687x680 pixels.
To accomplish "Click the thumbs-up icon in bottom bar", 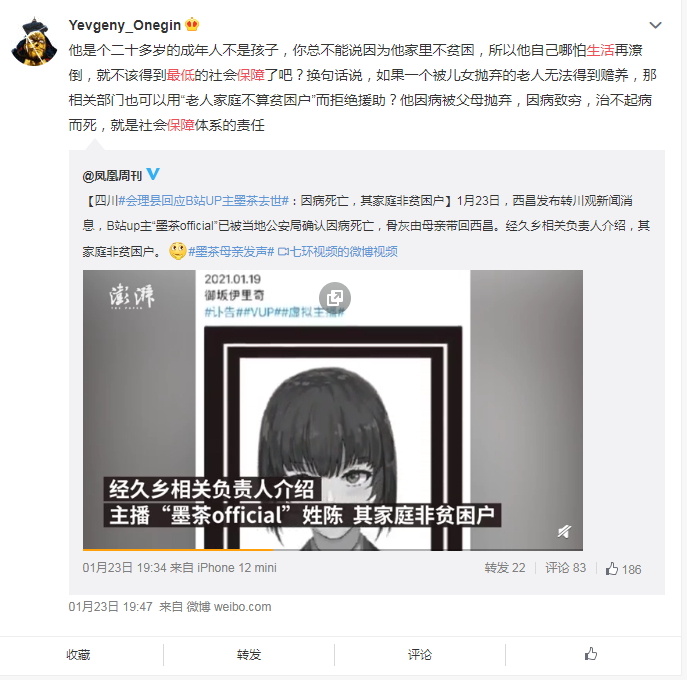I will [x=591, y=654].
